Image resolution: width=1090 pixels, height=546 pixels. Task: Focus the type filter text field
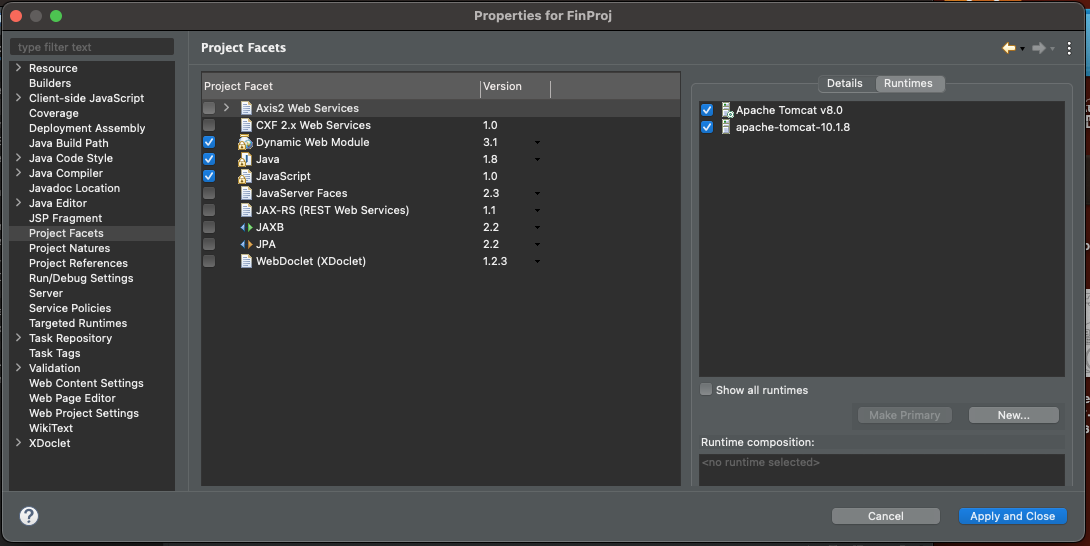[x=92, y=47]
